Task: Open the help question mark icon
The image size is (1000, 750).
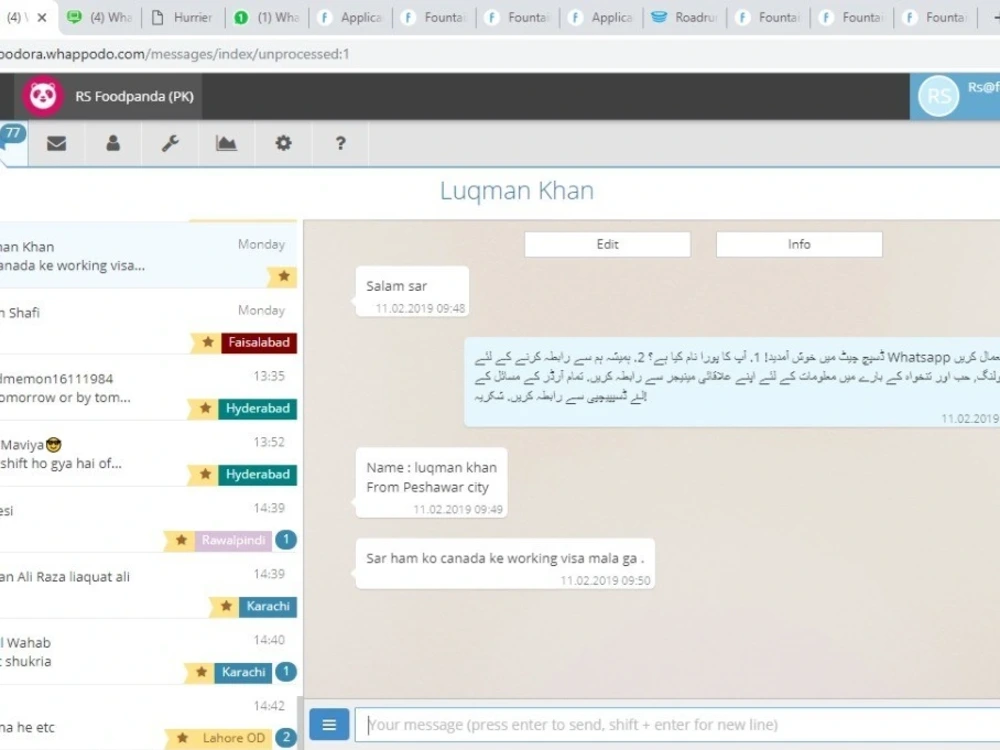Action: click(341, 143)
